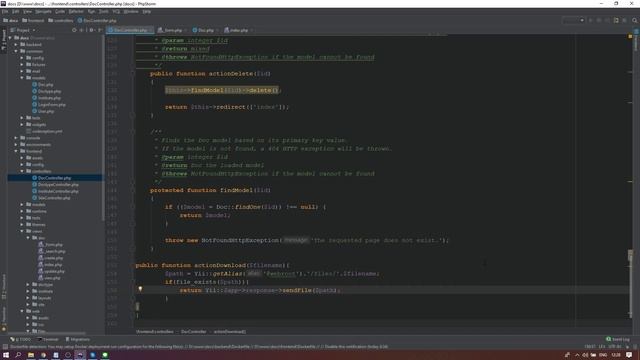
Task: Open LoginForm.php in the project tree
Action: click(x=49, y=104)
